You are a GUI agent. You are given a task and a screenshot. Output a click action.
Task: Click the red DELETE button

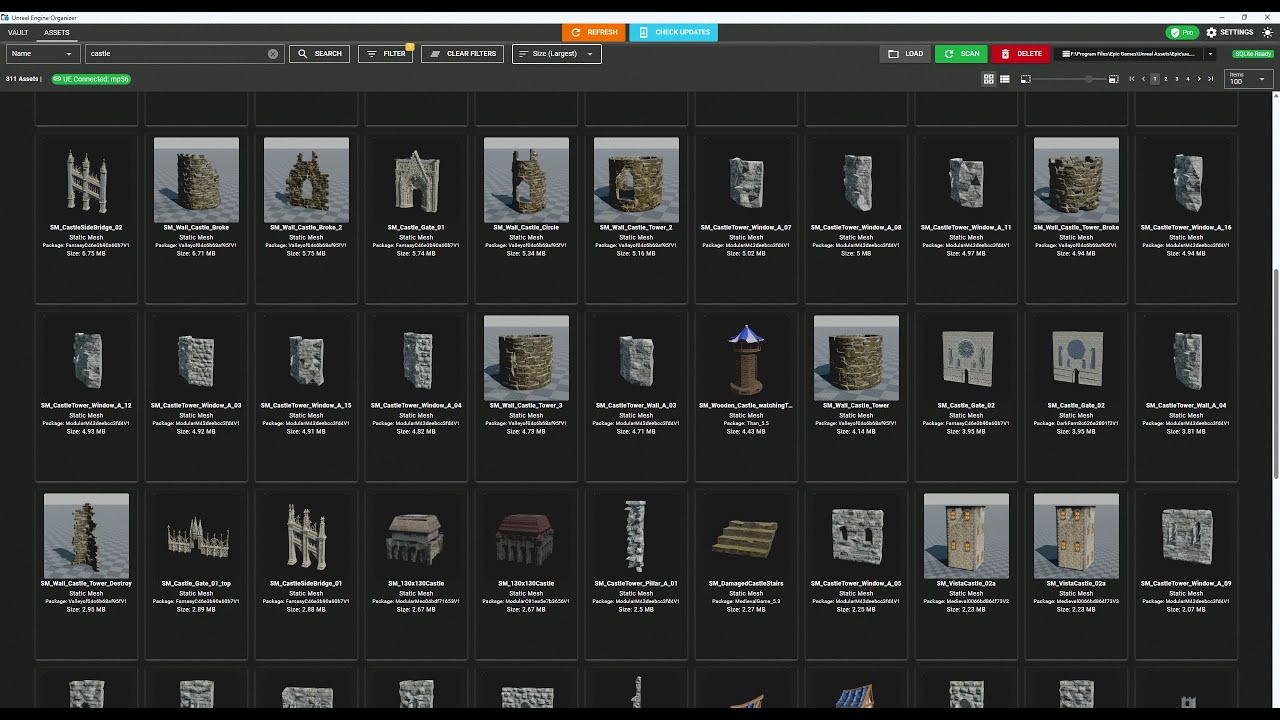point(1020,54)
